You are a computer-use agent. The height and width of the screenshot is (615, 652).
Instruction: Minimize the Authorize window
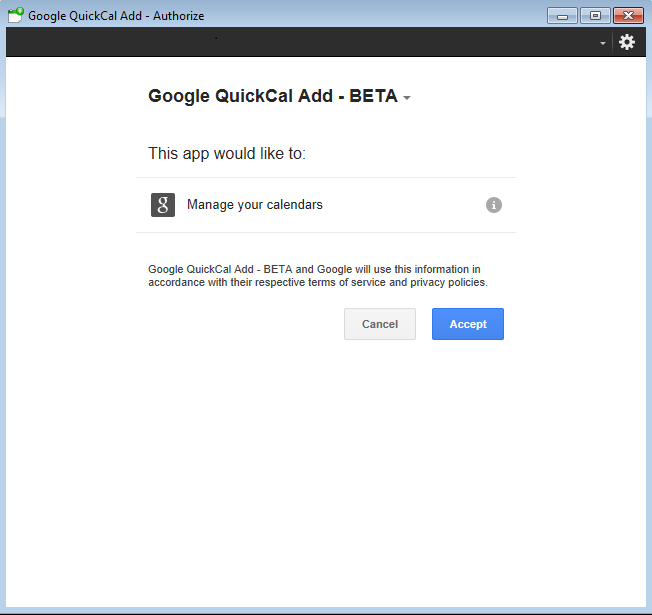(562, 16)
